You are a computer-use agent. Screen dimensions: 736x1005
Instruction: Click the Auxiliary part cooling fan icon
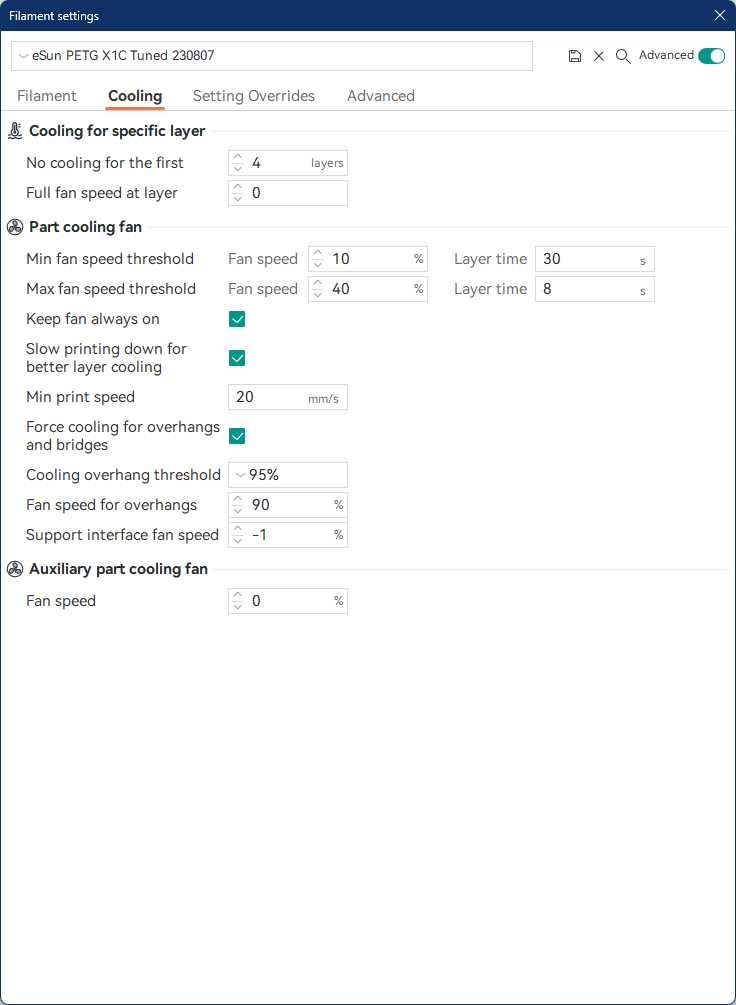point(15,569)
